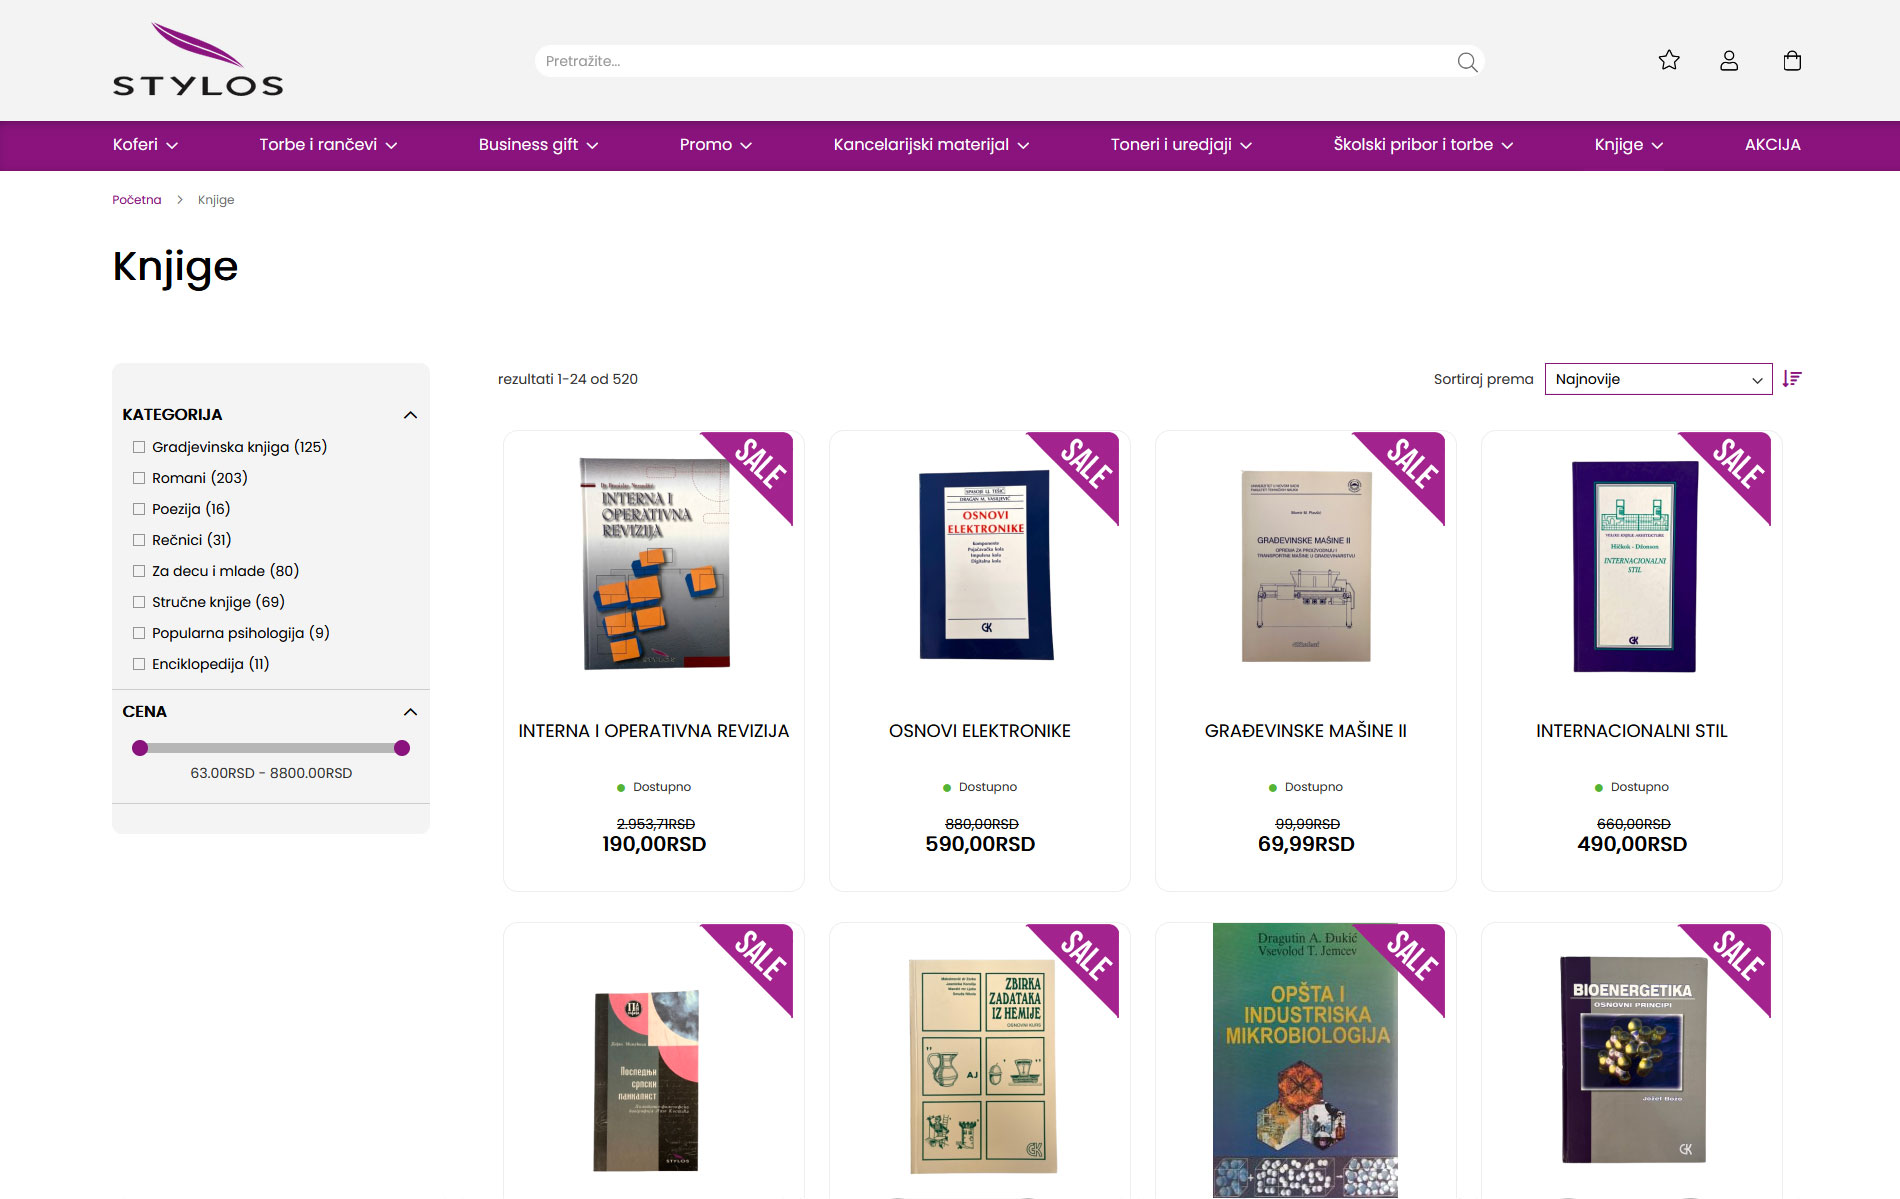
Task: Go to Početna breadcrumb link
Action: [137, 200]
